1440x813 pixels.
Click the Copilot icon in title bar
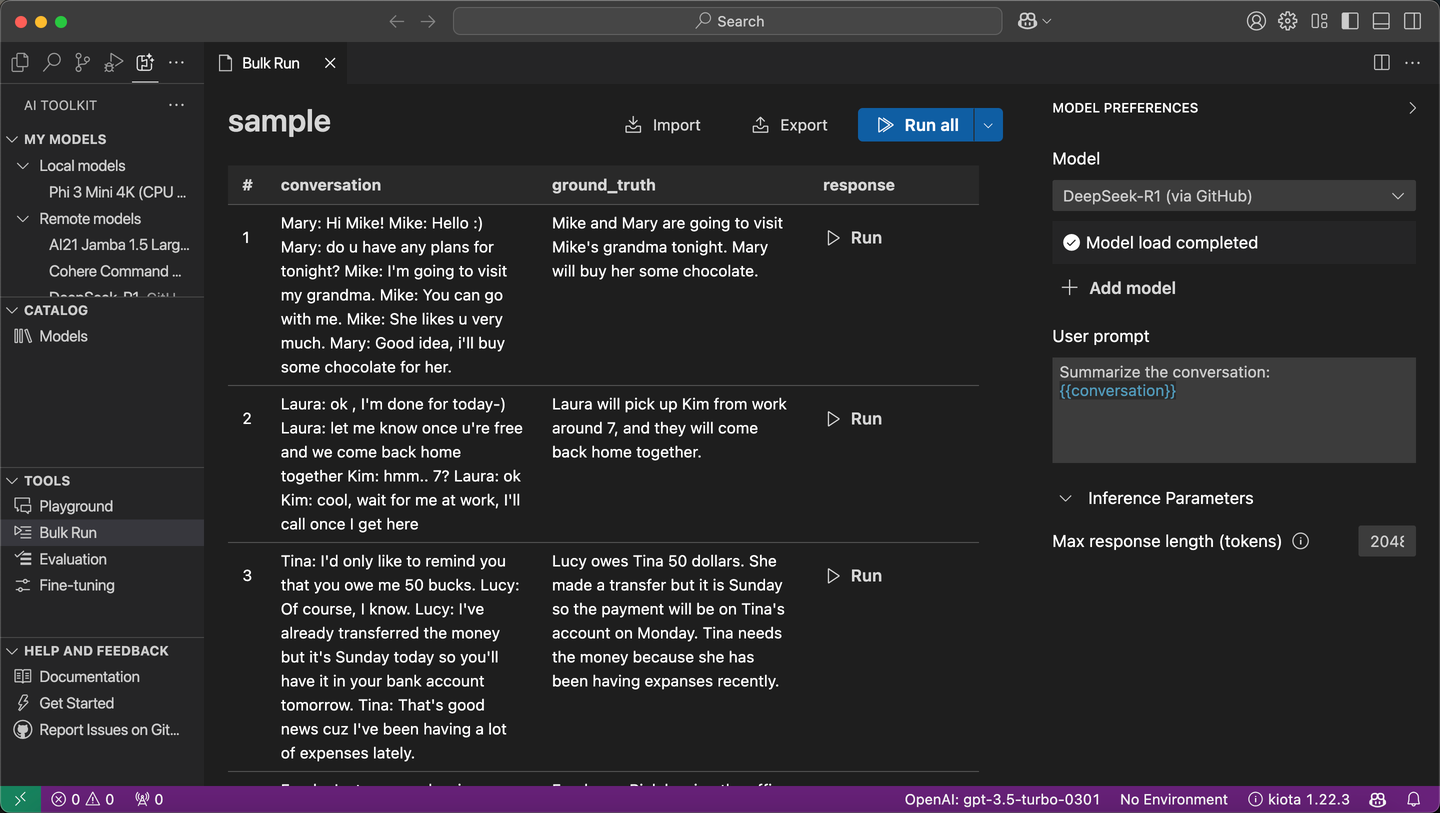[1027, 21]
